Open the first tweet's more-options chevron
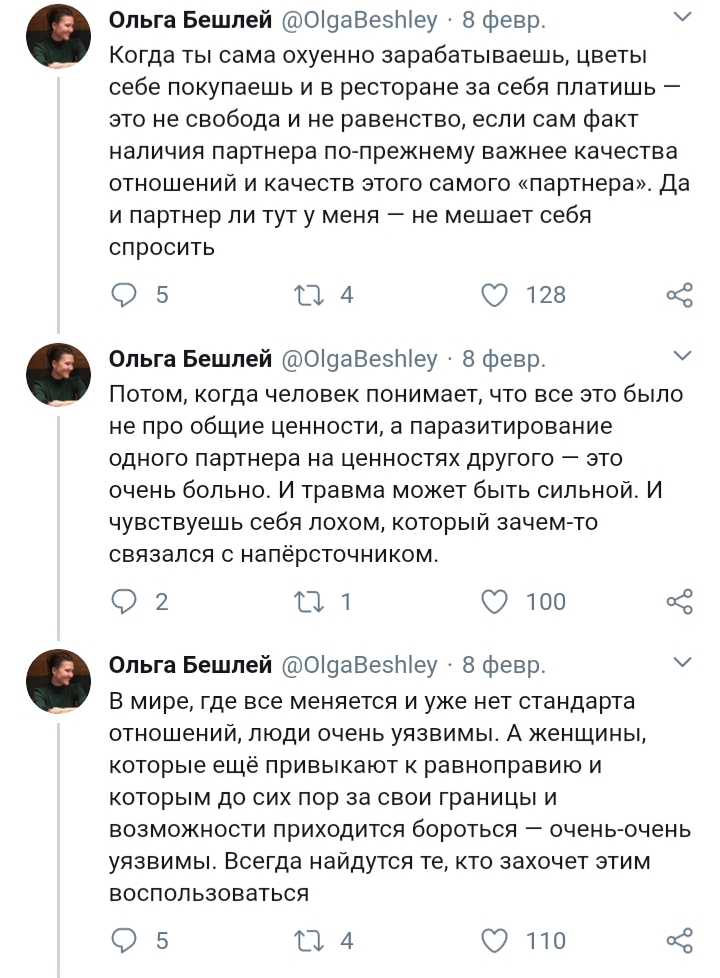 click(682, 17)
